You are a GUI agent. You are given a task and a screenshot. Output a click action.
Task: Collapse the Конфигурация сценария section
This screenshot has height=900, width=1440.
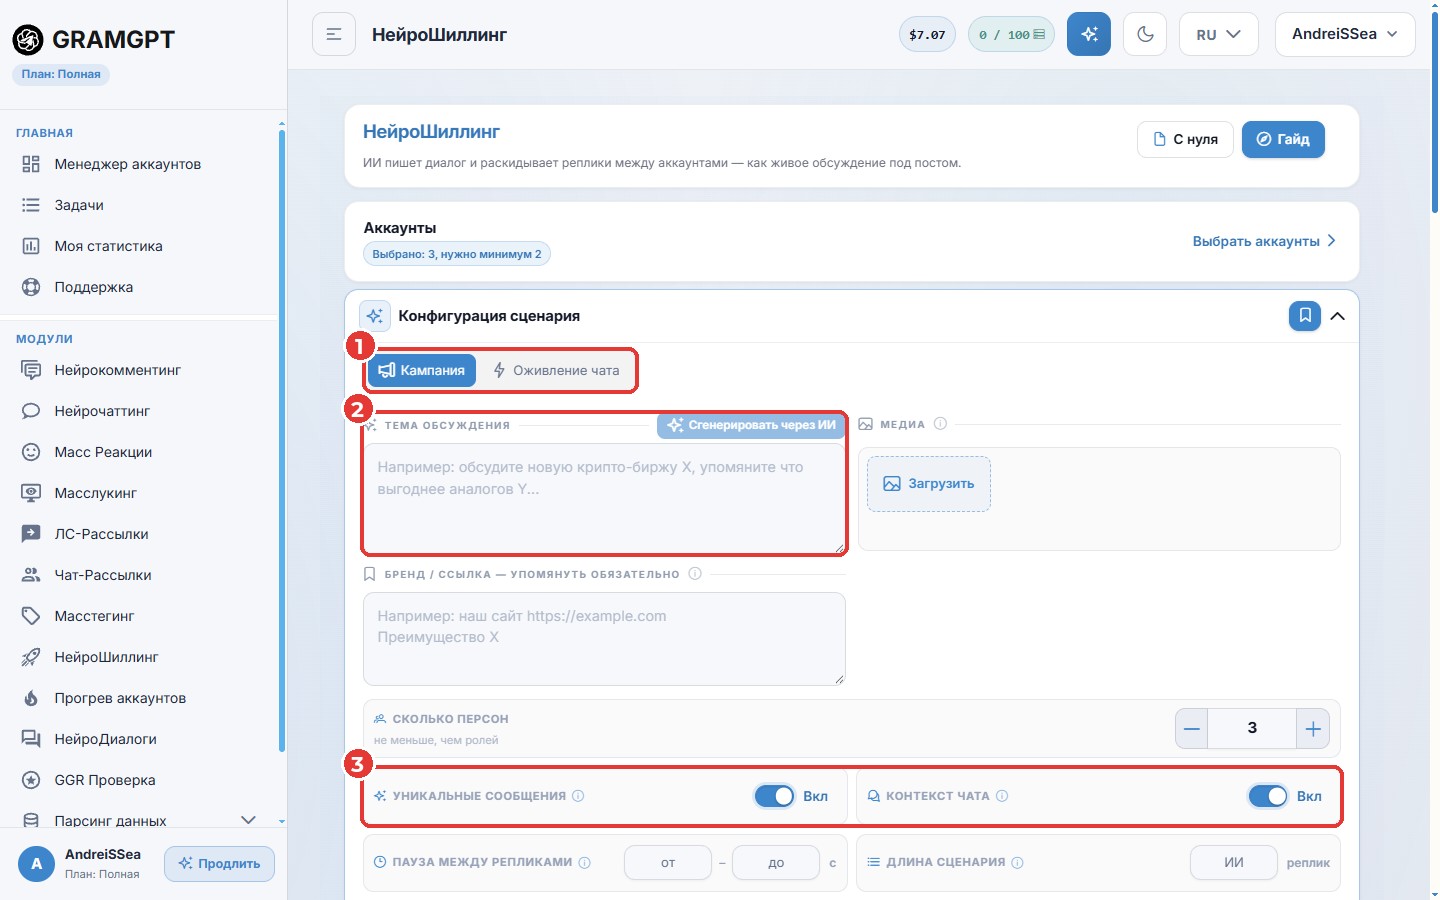coord(1338,316)
